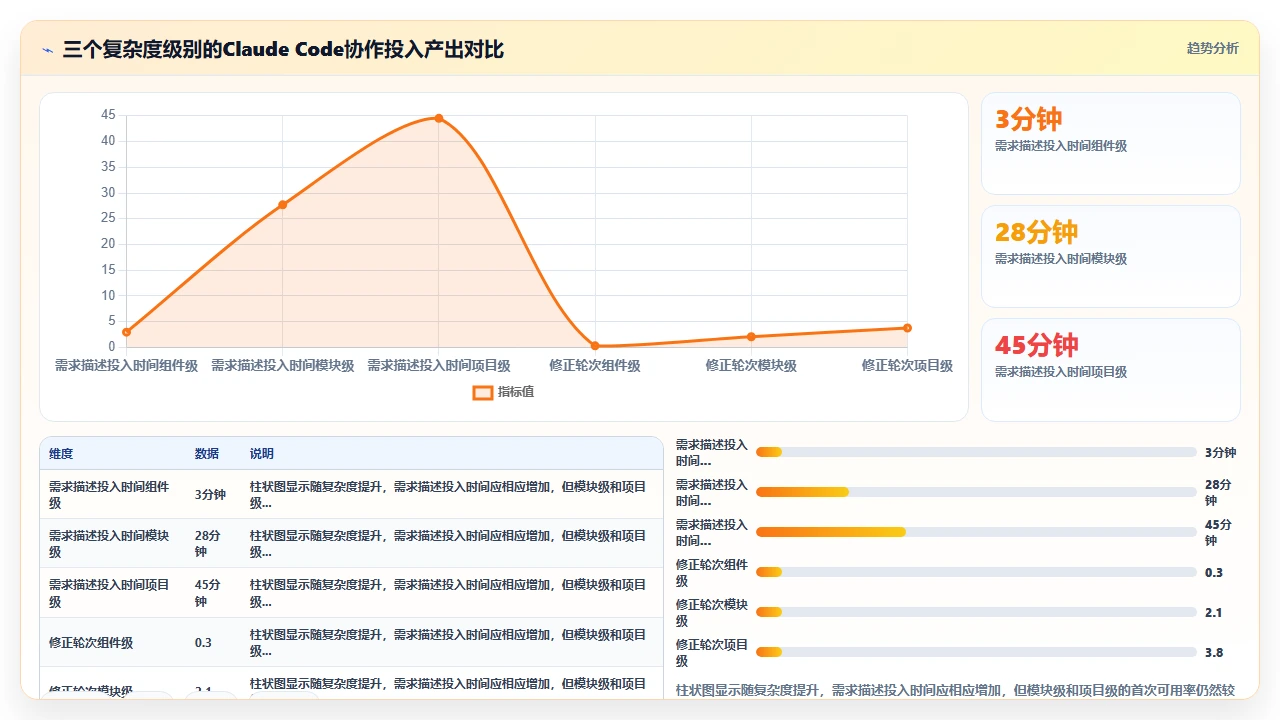
Task: Click the 说明 table column header
Action: point(262,454)
